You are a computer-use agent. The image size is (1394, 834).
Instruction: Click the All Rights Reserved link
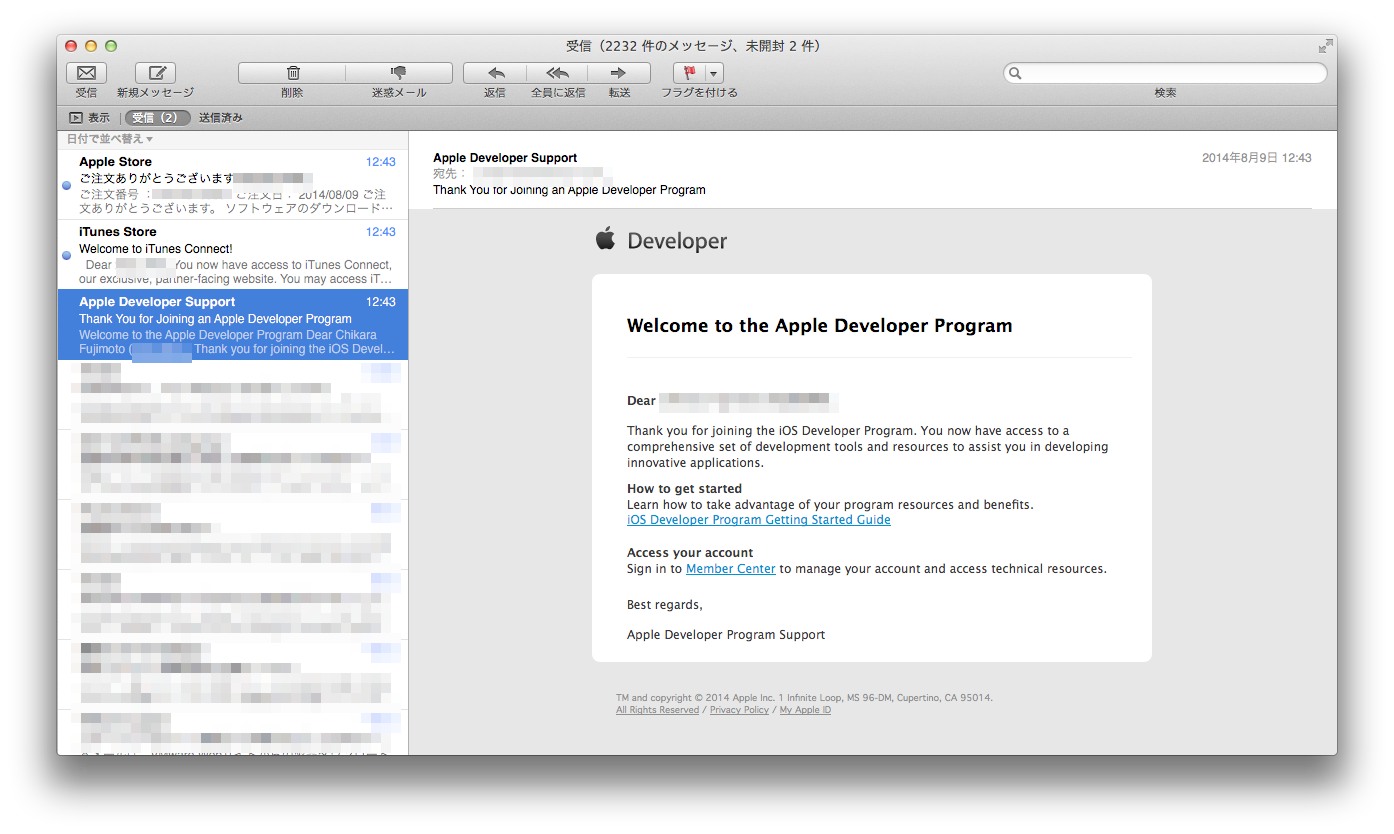click(657, 710)
